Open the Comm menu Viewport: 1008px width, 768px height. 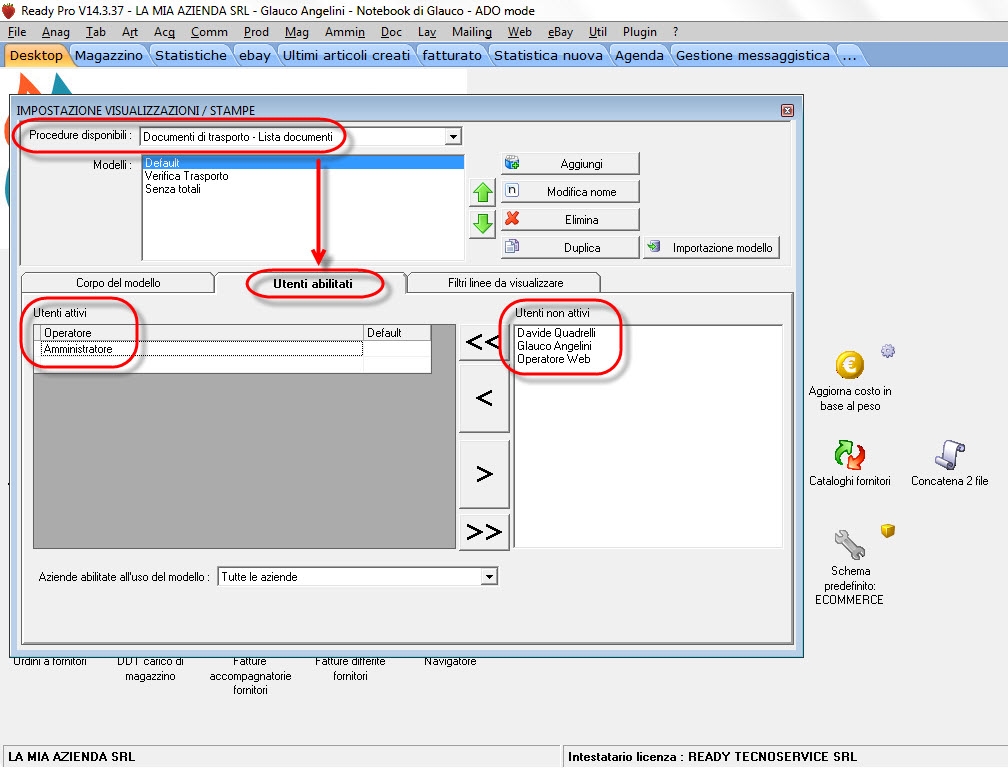pyautogui.click(x=210, y=31)
